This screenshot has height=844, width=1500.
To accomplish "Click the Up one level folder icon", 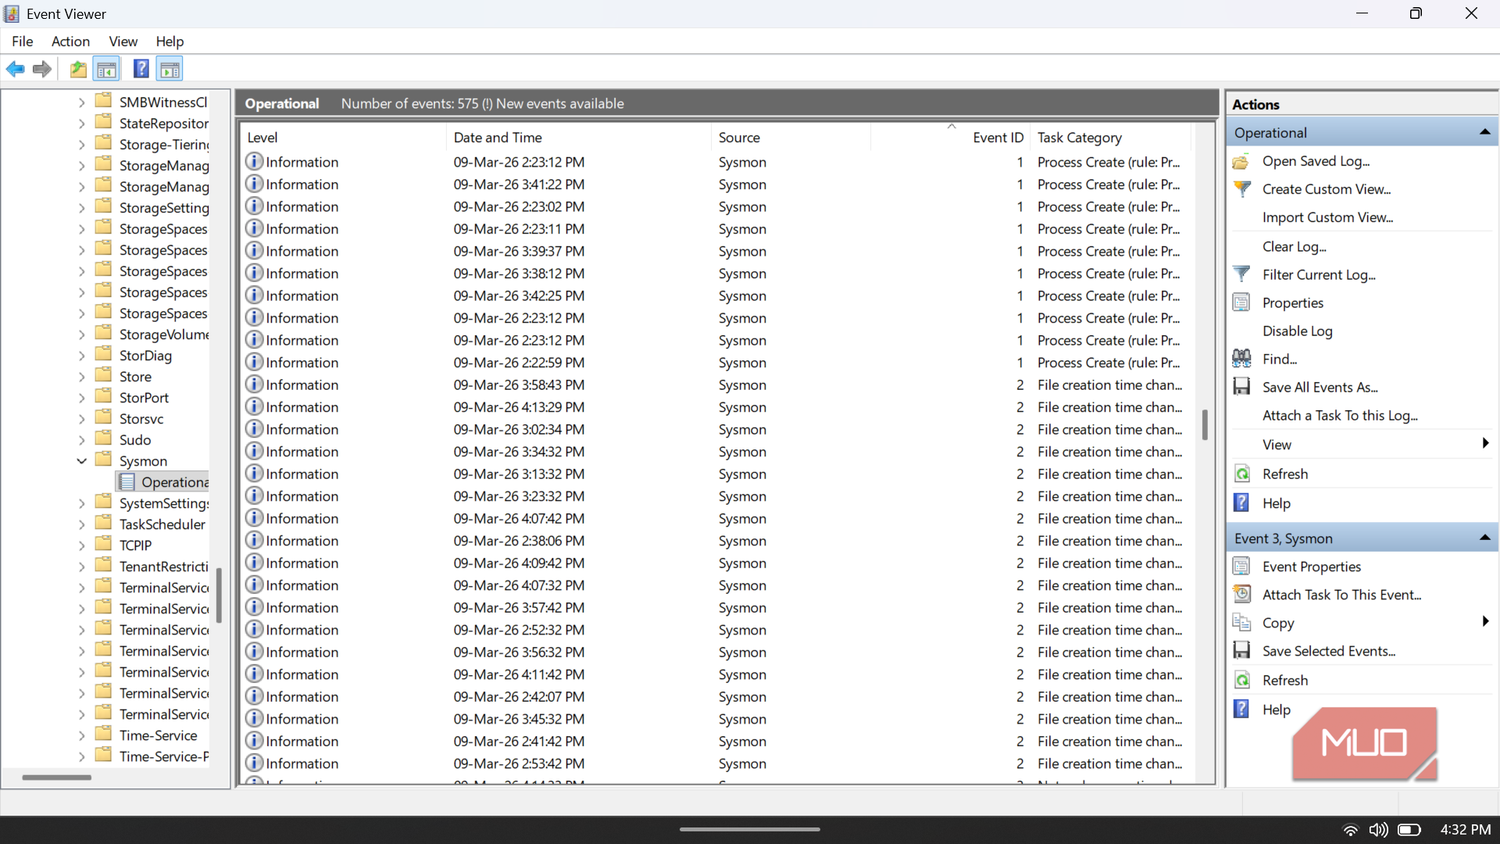I will tap(78, 69).
